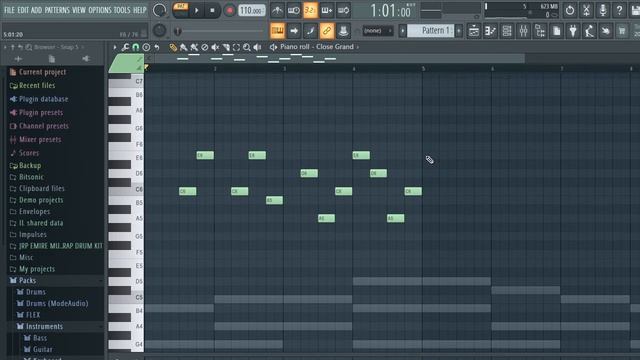Open the Playlist view button
Image resolution: width=640 pixels, height=360 pixels.
pyautogui.click(x=473, y=31)
